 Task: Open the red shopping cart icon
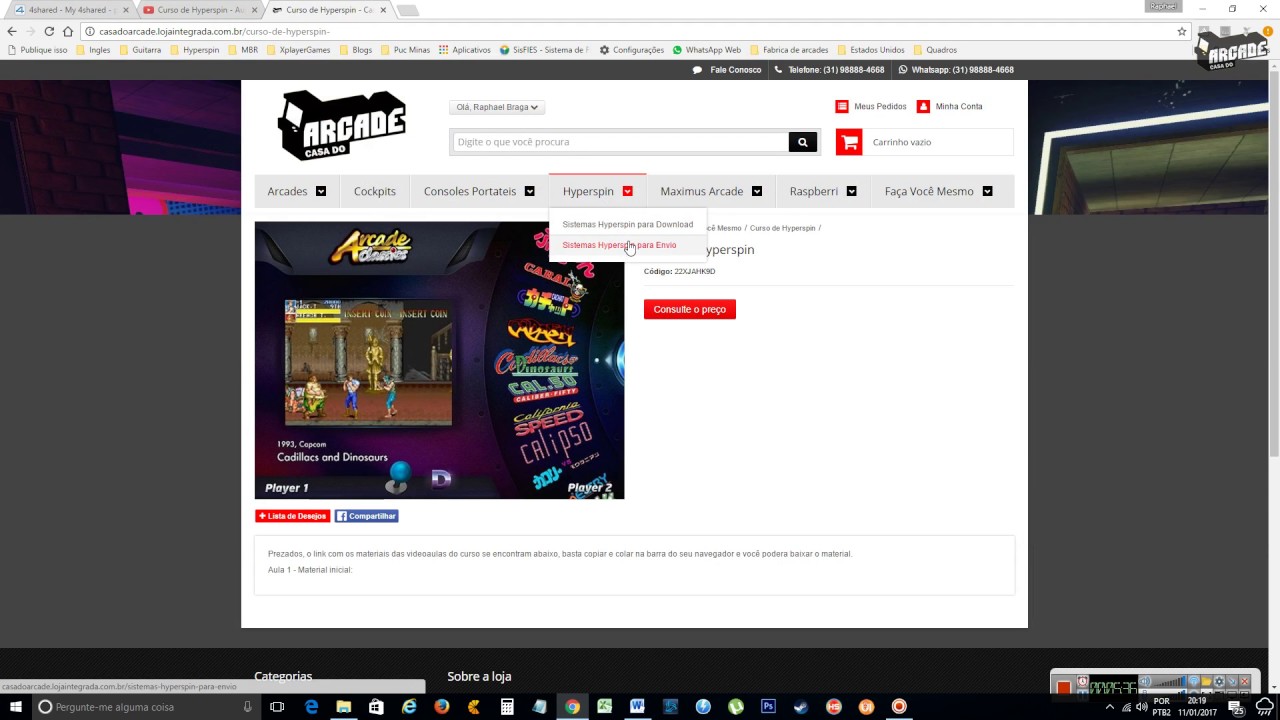tap(849, 142)
